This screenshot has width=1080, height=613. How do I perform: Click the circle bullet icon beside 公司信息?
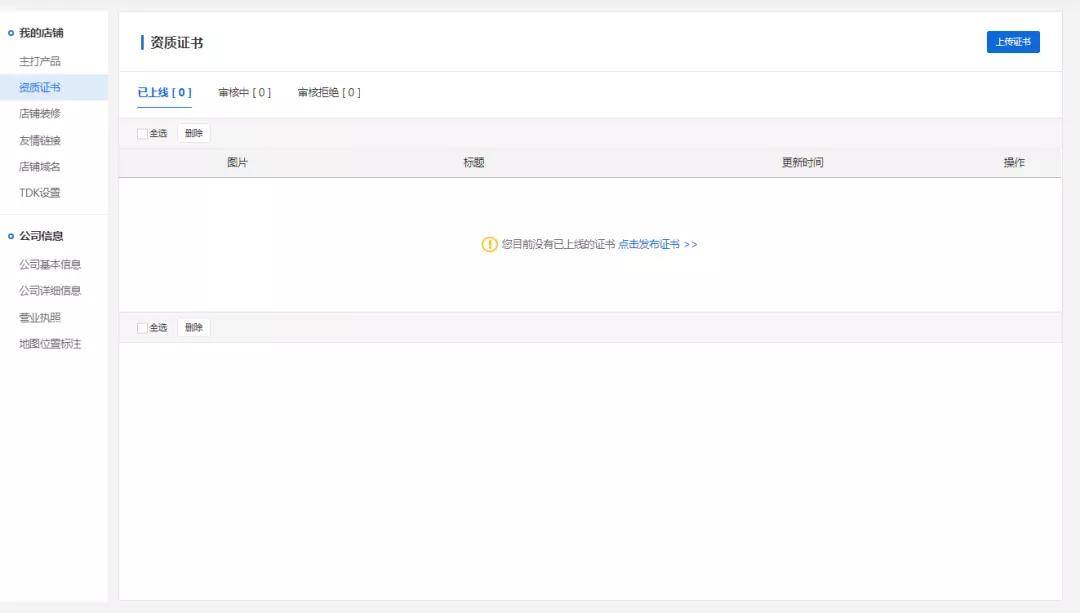coord(11,236)
